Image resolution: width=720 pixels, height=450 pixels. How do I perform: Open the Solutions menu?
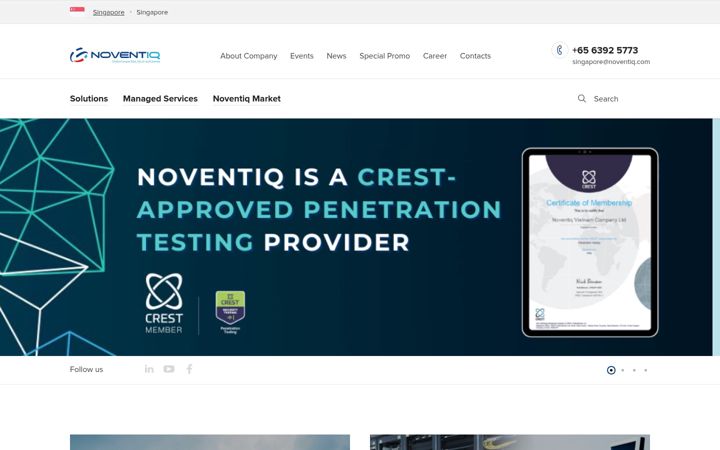click(x=89, y=99)
